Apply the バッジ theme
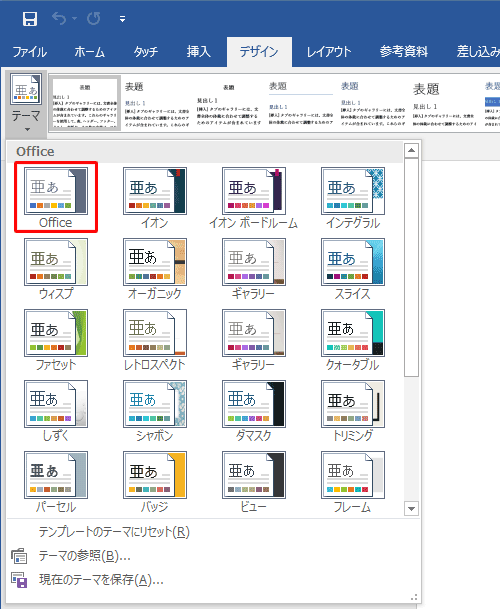The width and height of the screenshot is (500, 609). (x=155, y=482)
